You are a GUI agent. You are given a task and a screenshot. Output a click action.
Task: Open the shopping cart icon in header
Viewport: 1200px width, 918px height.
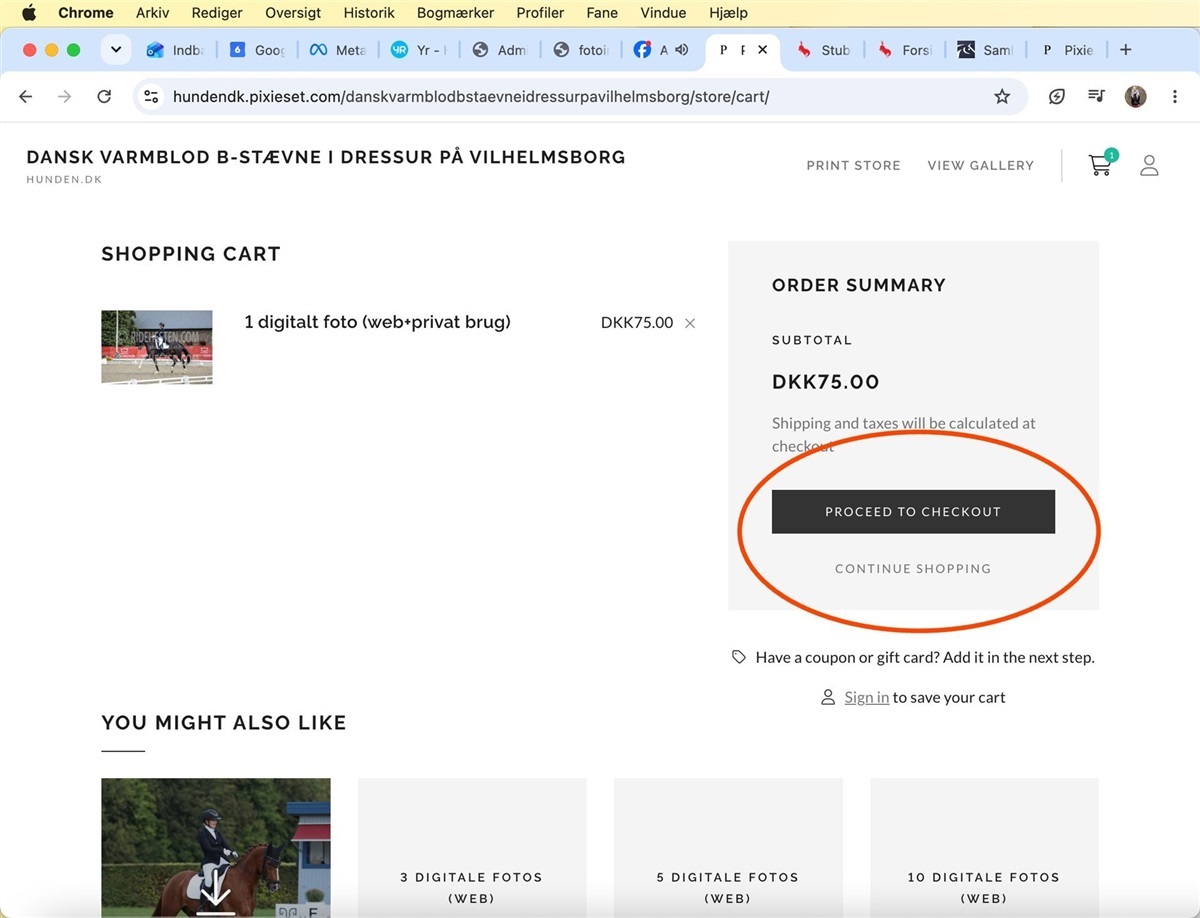point(1100,165)
